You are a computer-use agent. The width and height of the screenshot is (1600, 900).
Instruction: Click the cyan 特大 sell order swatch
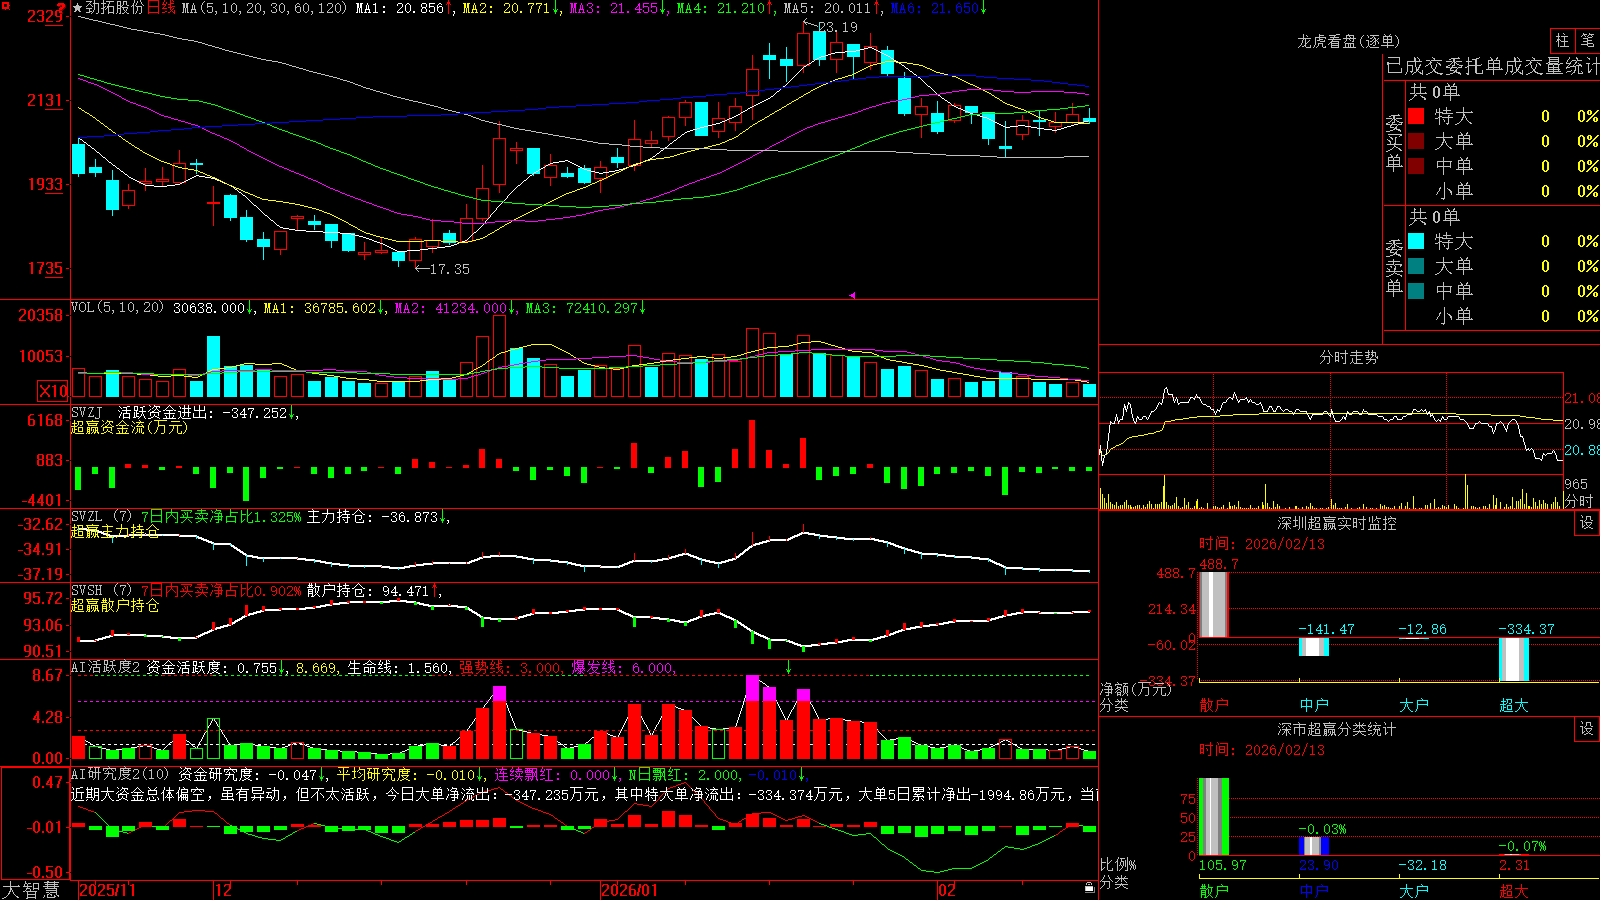pos(1416,241)
